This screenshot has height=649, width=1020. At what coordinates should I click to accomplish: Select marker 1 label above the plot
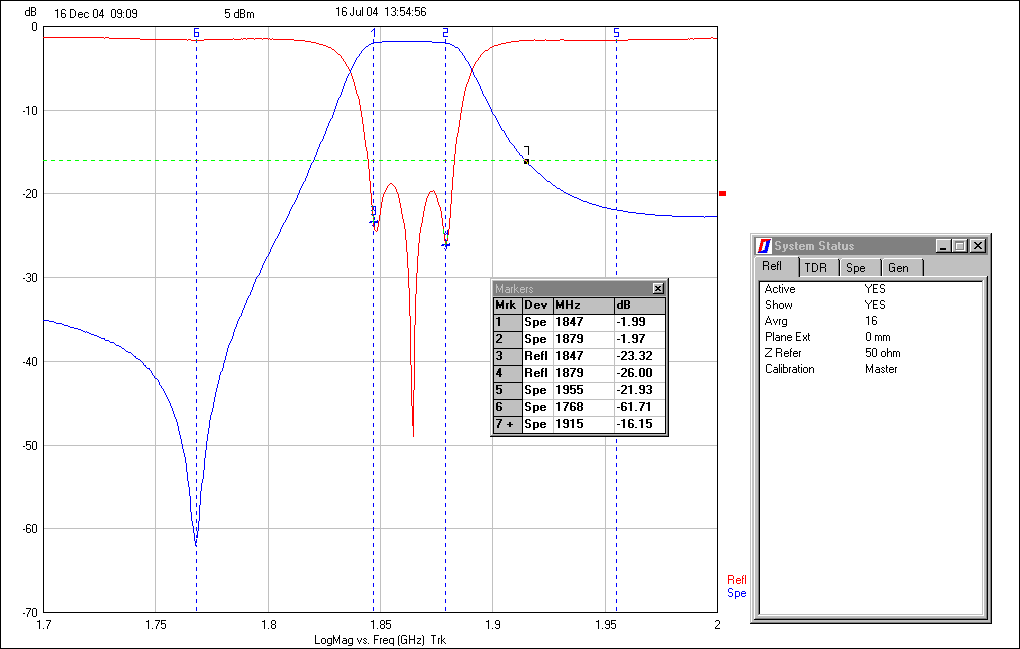tap(374, 33)
